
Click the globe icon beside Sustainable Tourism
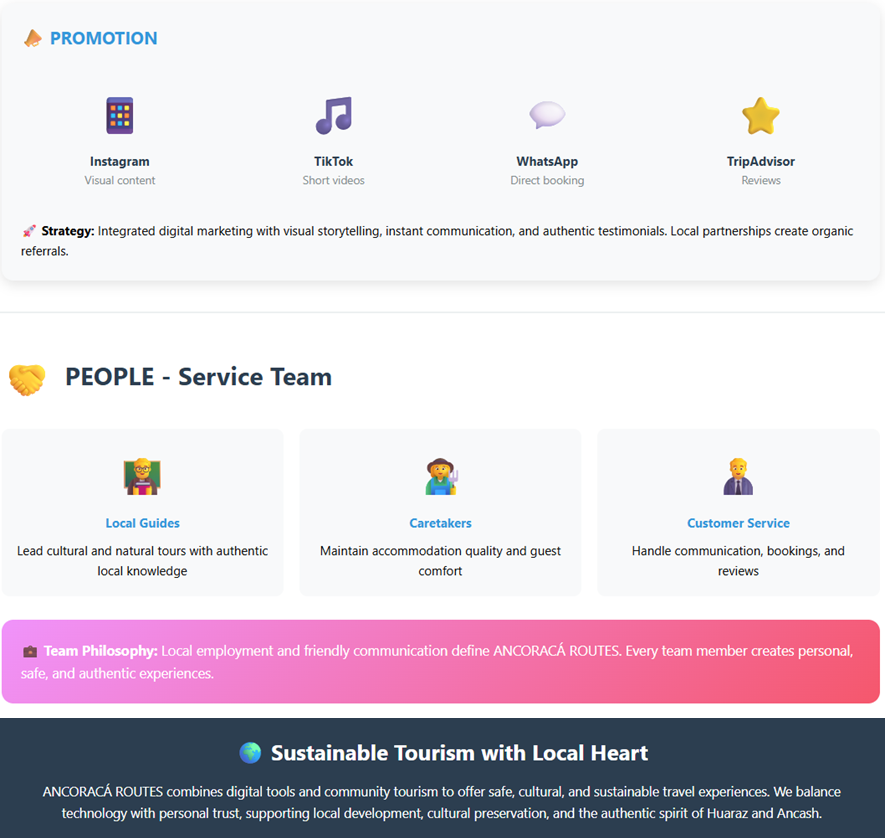pos(250,753)
